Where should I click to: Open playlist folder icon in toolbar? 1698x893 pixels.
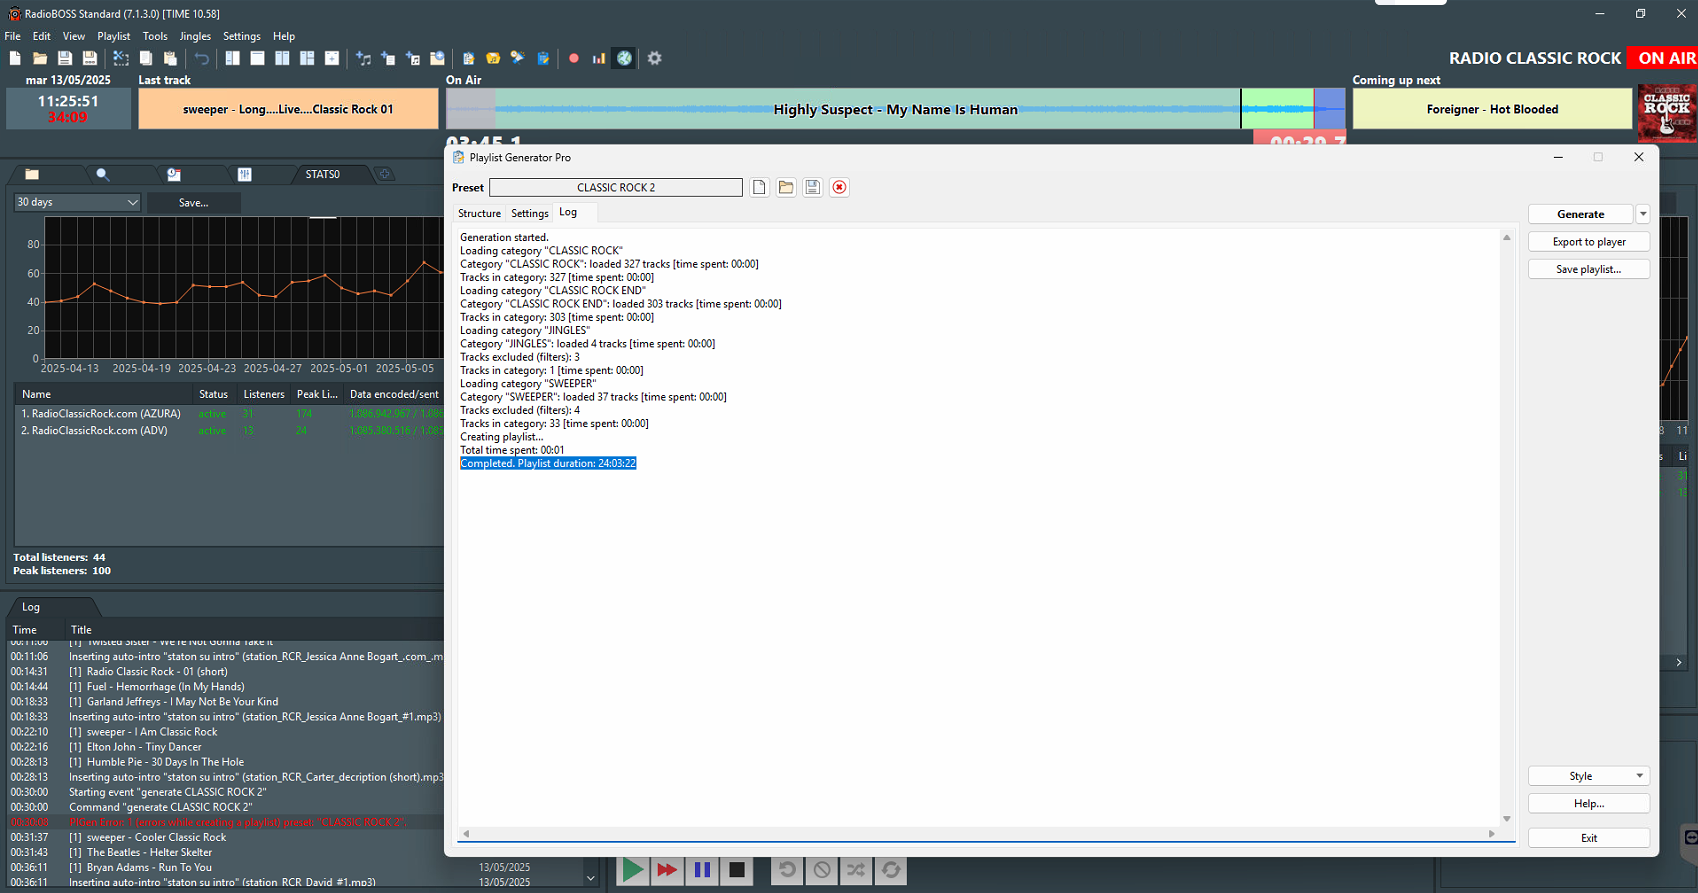tap(40, 59)
